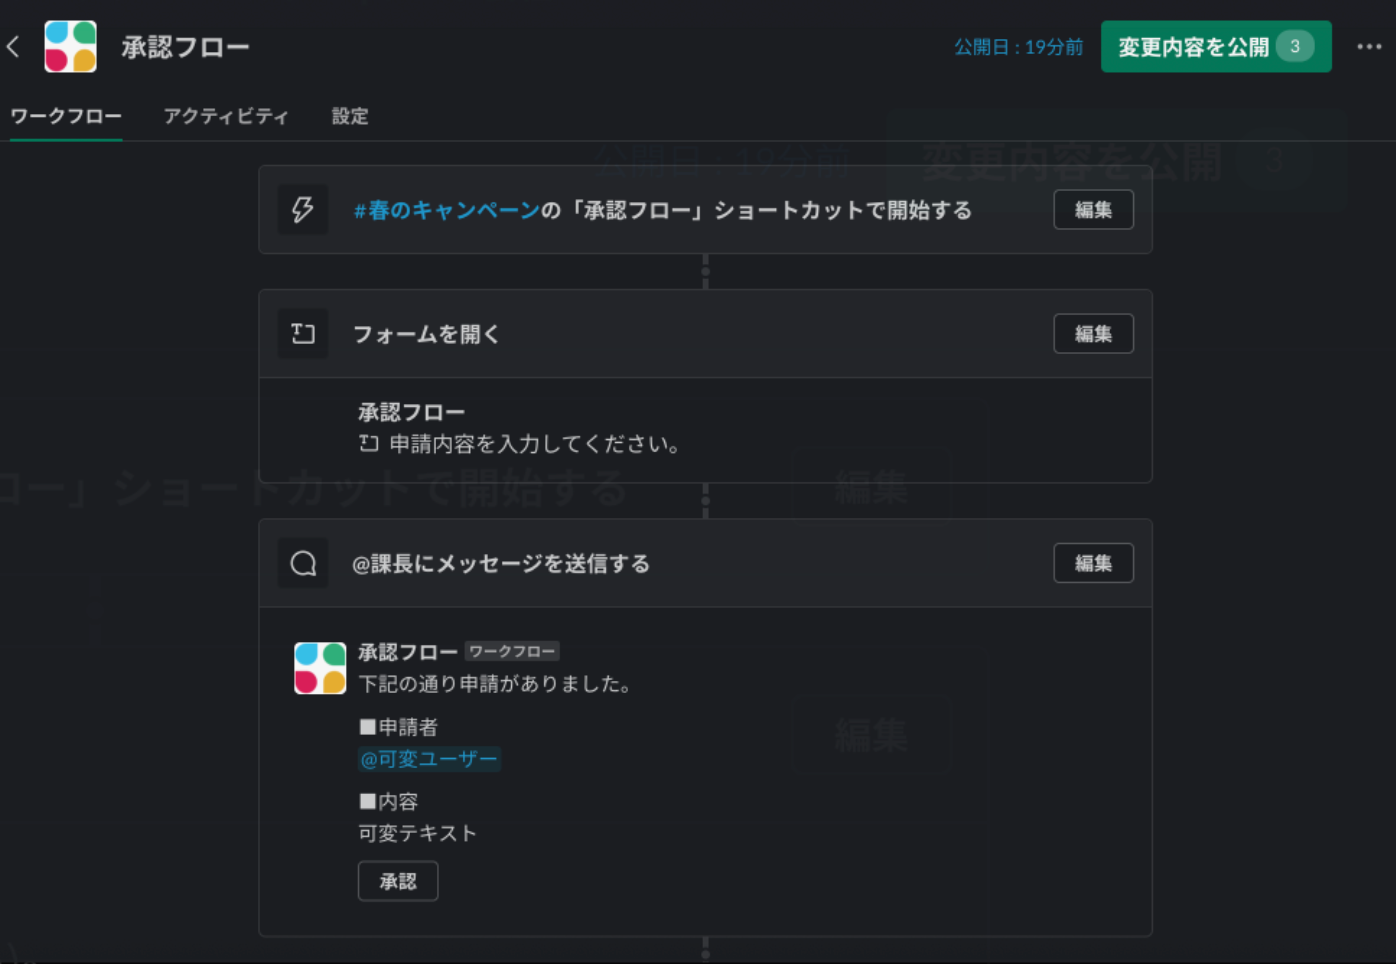Click the badge showing 3 pending changes
Image resolution: width=1396 pixels, height=964 pixels.
(1295, 47)
